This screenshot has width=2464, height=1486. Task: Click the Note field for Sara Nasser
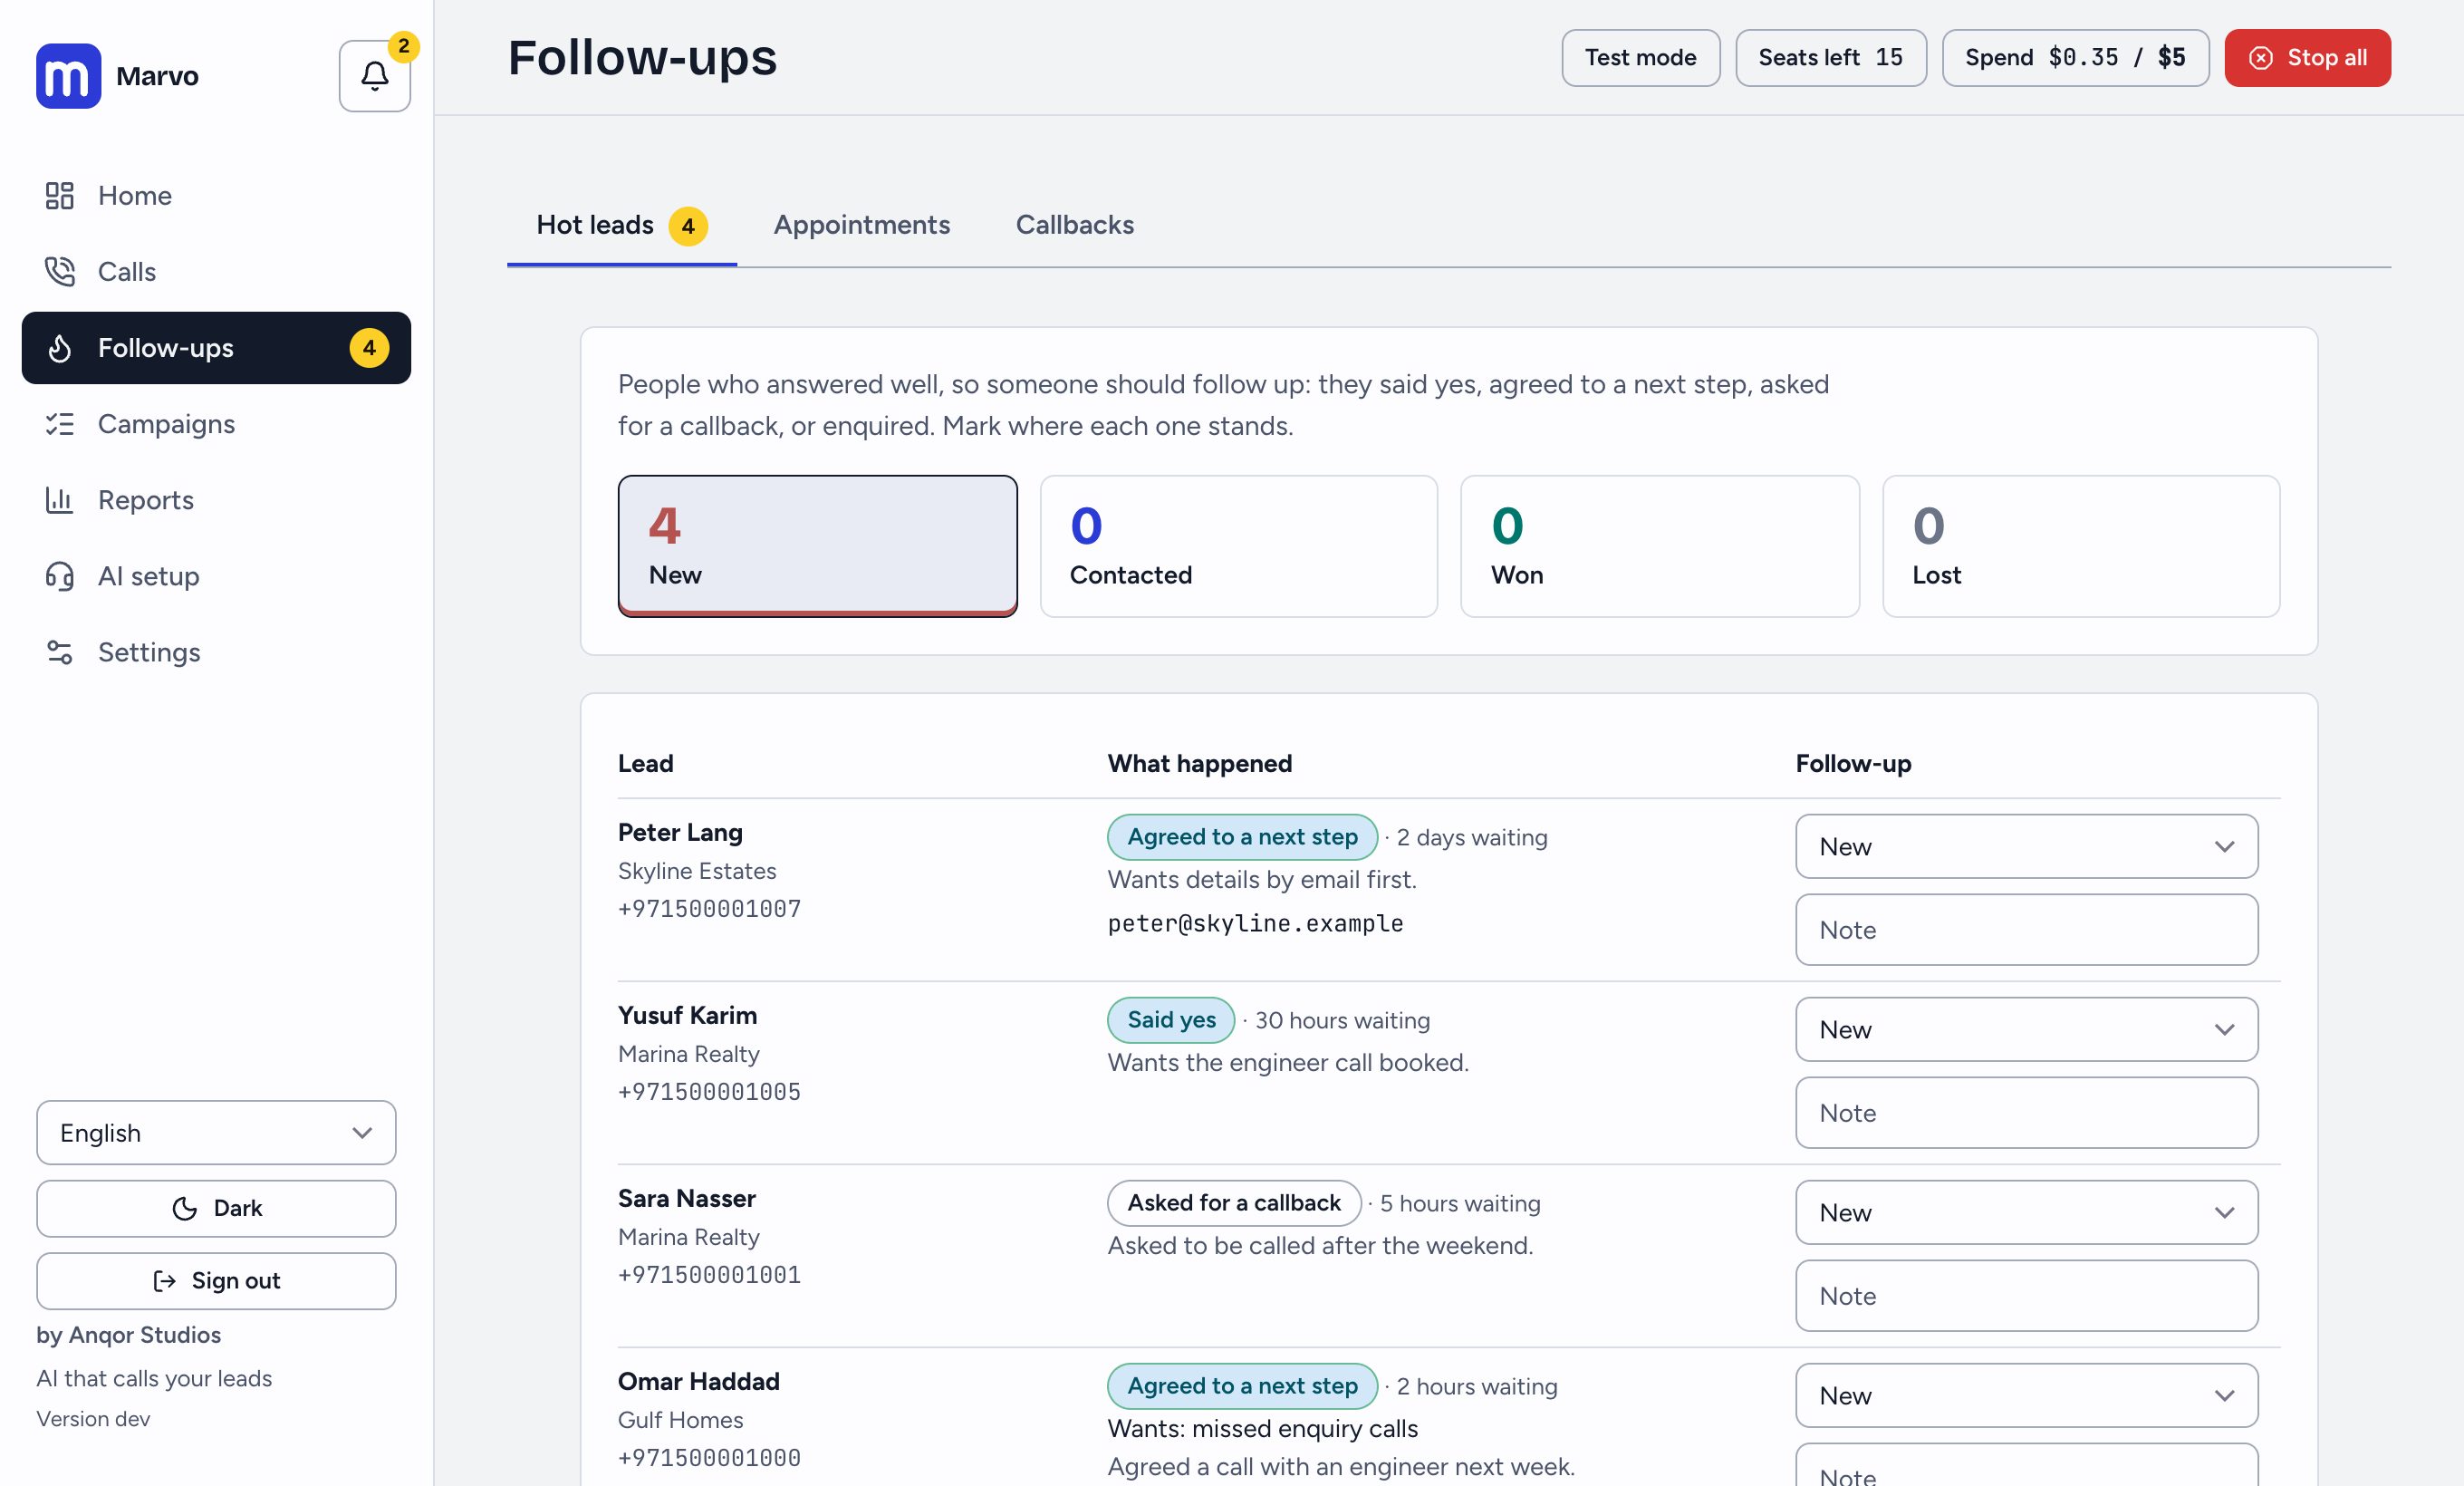click(2027, 1296)
